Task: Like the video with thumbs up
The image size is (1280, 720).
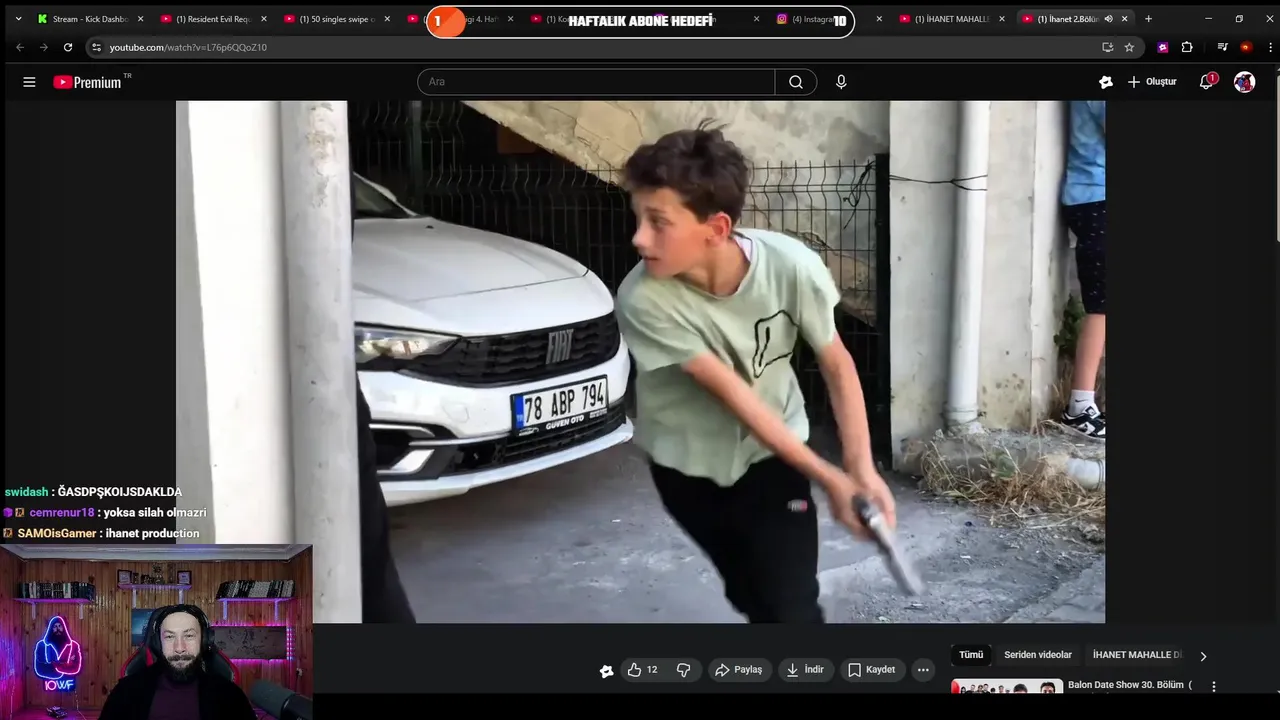Action: click(x=642, y=670)
